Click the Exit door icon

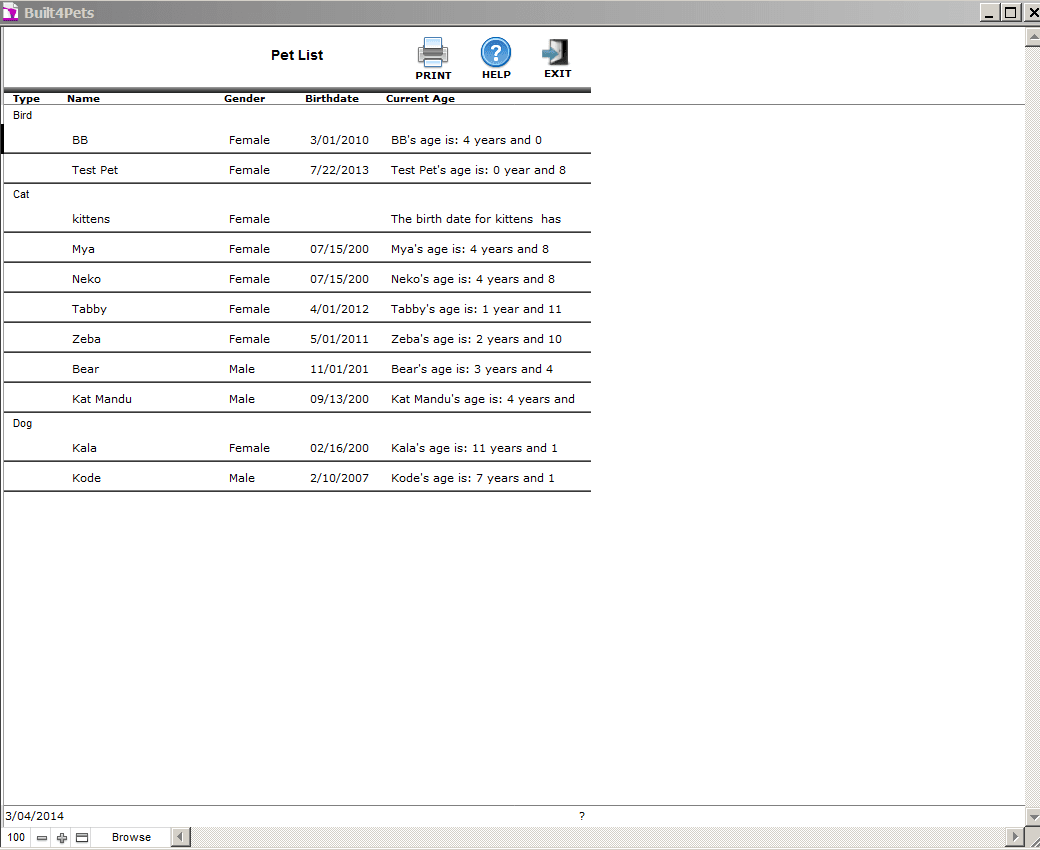(556, 52)
